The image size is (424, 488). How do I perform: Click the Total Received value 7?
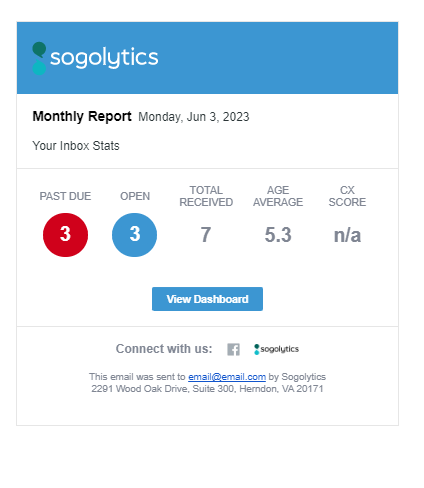pyautogui.click(x=206, y=235)
